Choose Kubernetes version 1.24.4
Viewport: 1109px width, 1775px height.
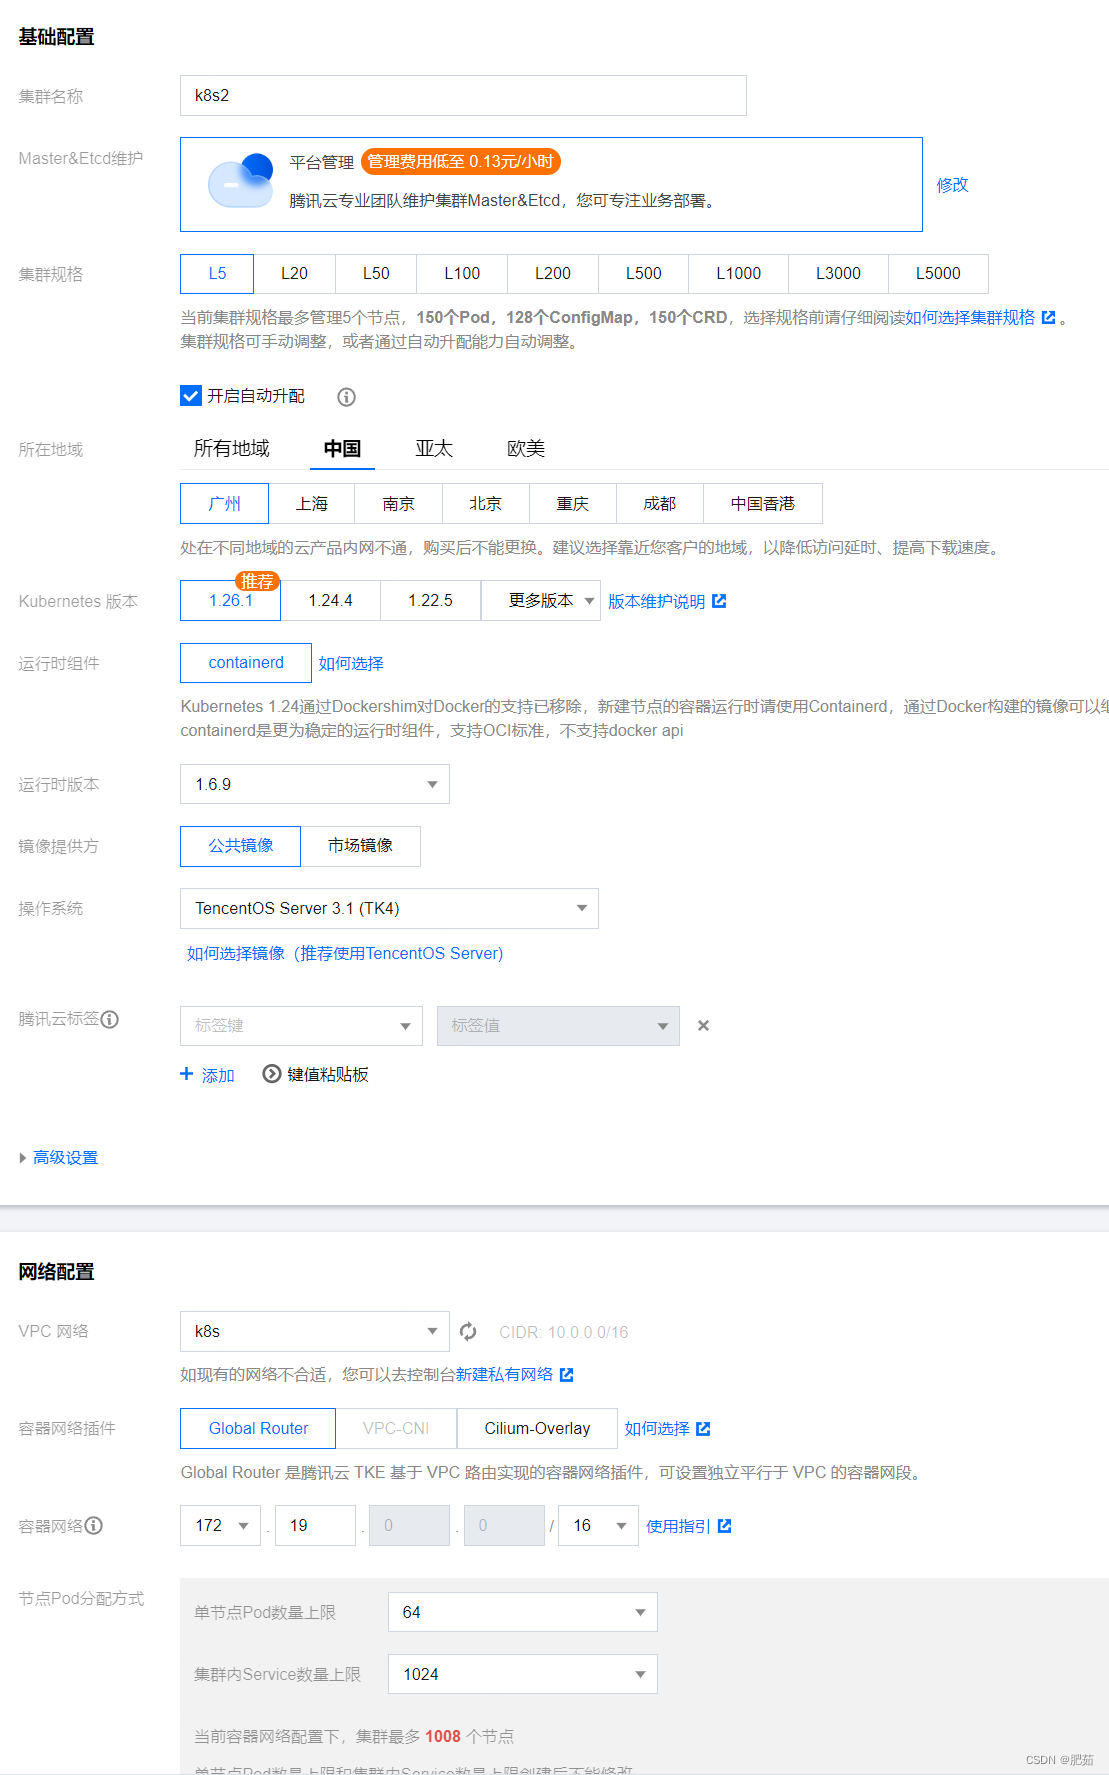(x=331, y=601)
